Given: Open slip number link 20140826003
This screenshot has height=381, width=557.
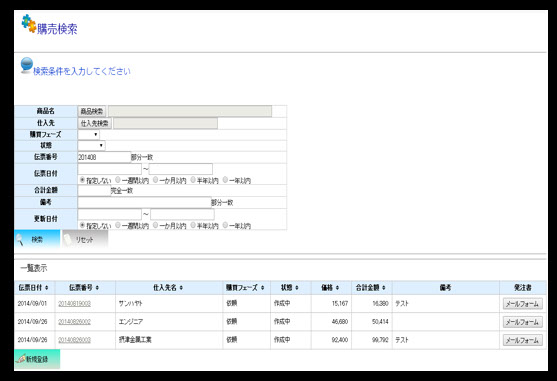Looking at the screenshot, I should tap(74, 340).
